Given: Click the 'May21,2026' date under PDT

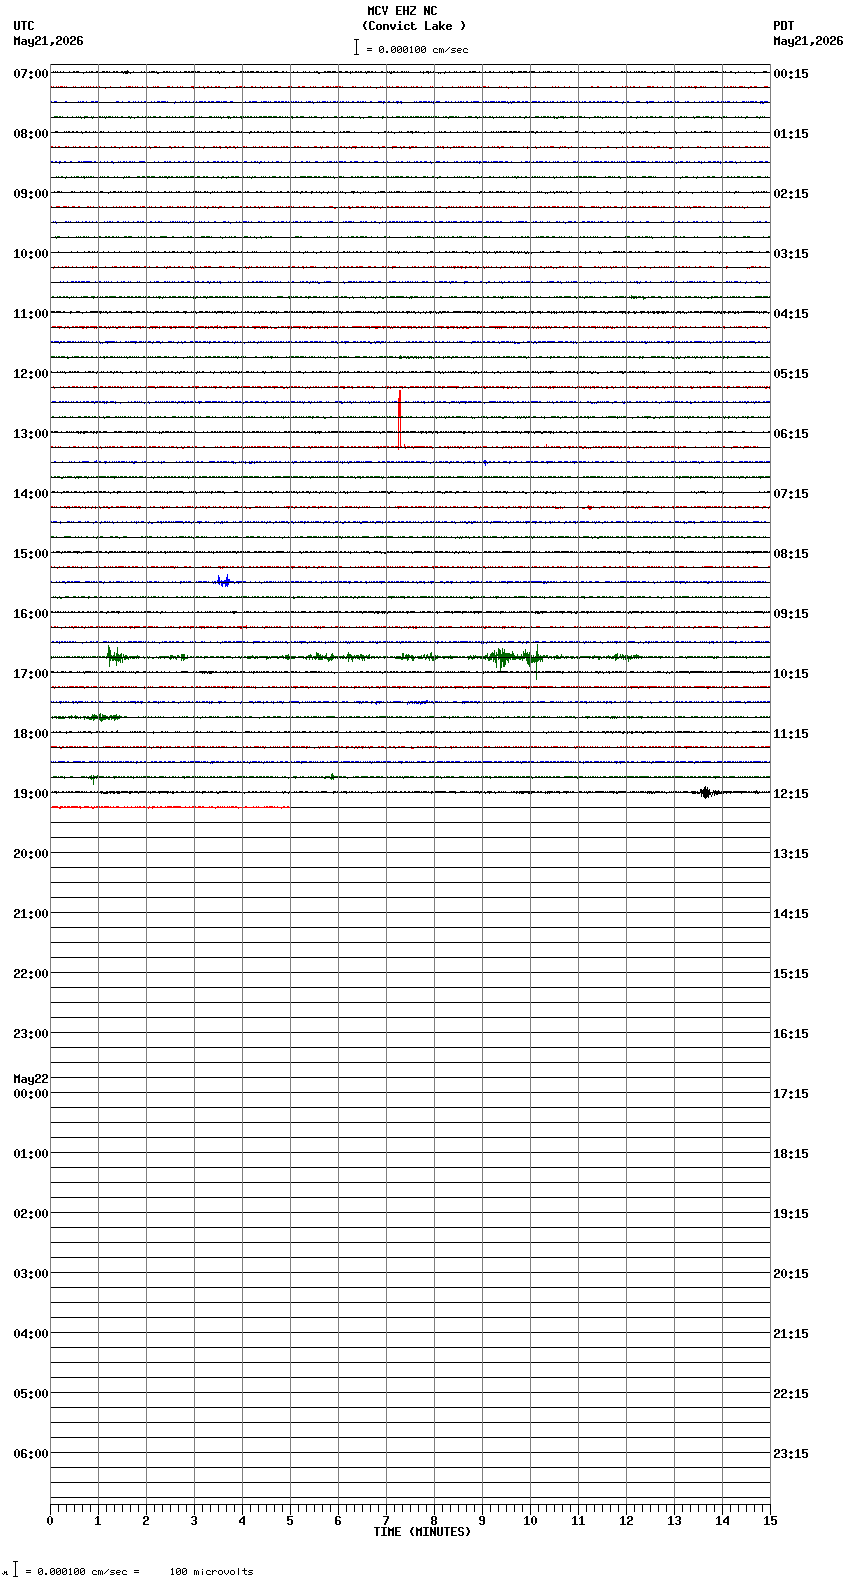Looking at the screenshot, I should [808, 41].
